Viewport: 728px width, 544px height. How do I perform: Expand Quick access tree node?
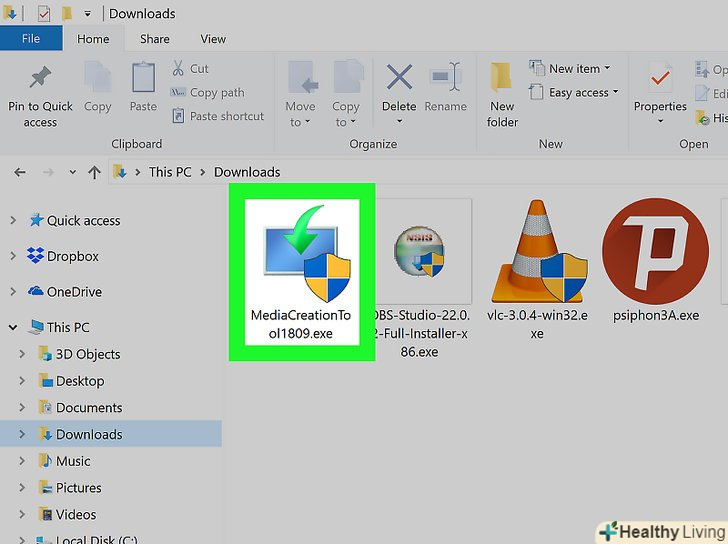(13, 220)
